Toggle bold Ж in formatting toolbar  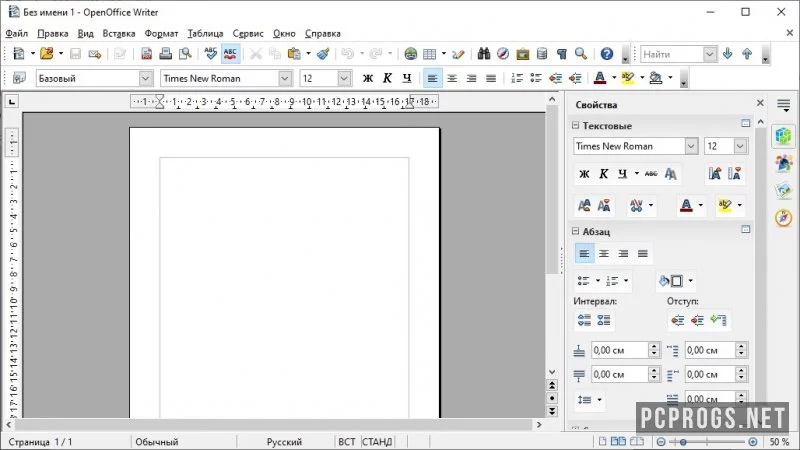pyautogui.click(x=367, y=78)
